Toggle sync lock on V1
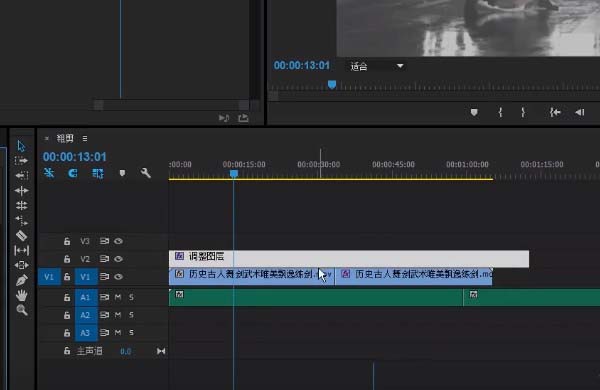600x390 pixels. tap(104, 276)
